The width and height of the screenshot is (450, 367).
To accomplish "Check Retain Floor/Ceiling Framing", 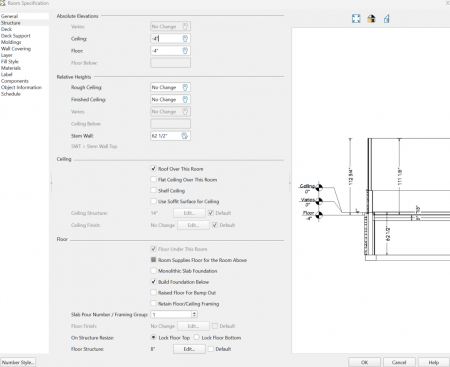I will (x=153, y=303).
